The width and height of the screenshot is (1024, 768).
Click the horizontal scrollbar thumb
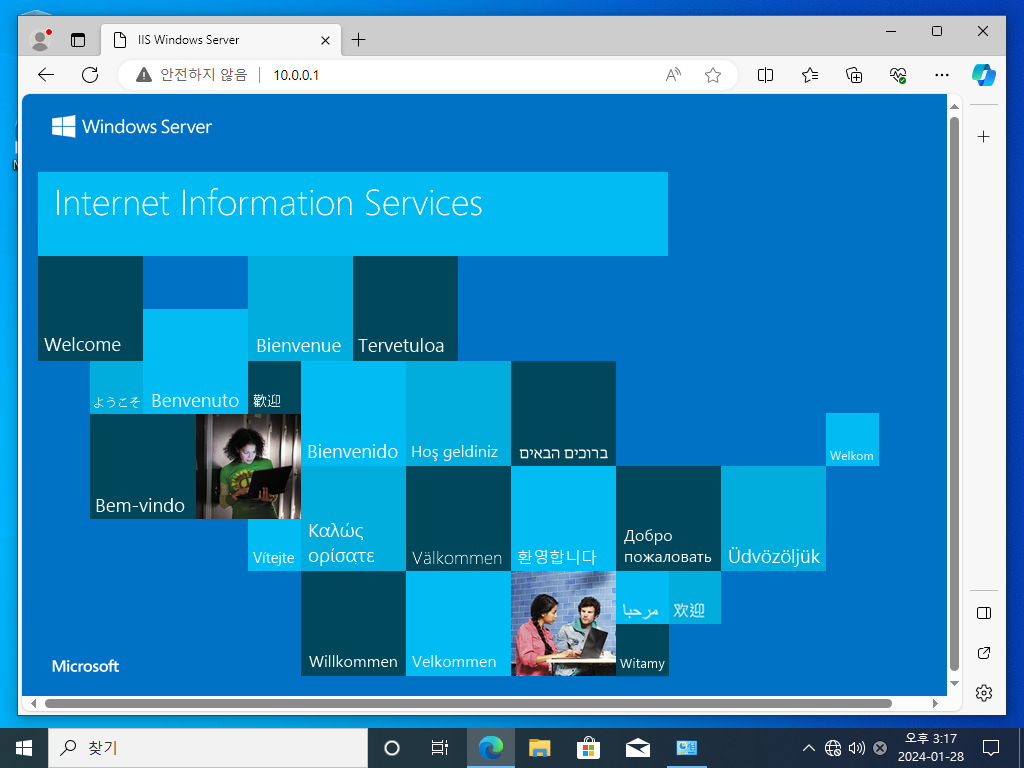tap(468, 703)
